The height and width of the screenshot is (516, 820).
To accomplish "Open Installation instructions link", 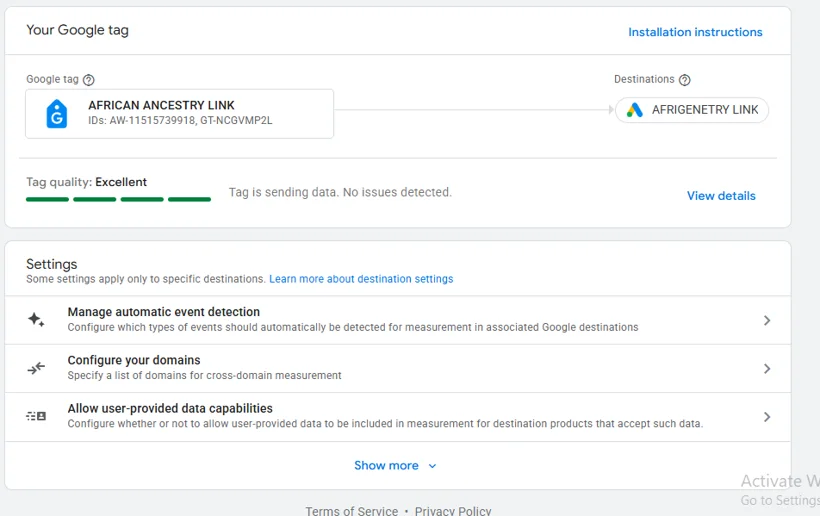I will (695, 32).
